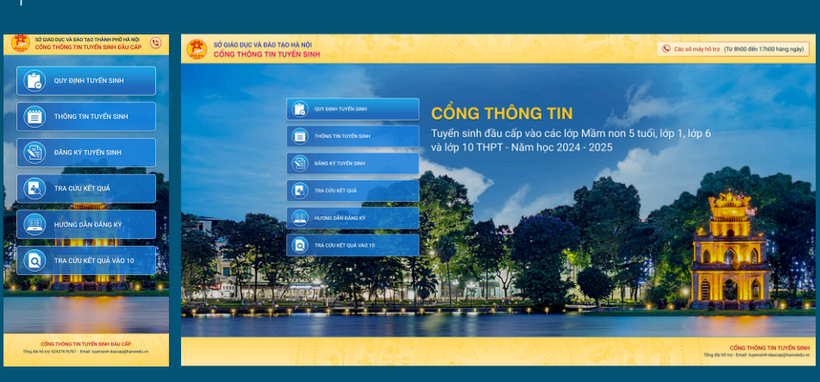Viewport: 820px width, 382px height.
Task: Click the laptop icon on mobile Hướng dẫn đăng ký
Action: point(35,224)
